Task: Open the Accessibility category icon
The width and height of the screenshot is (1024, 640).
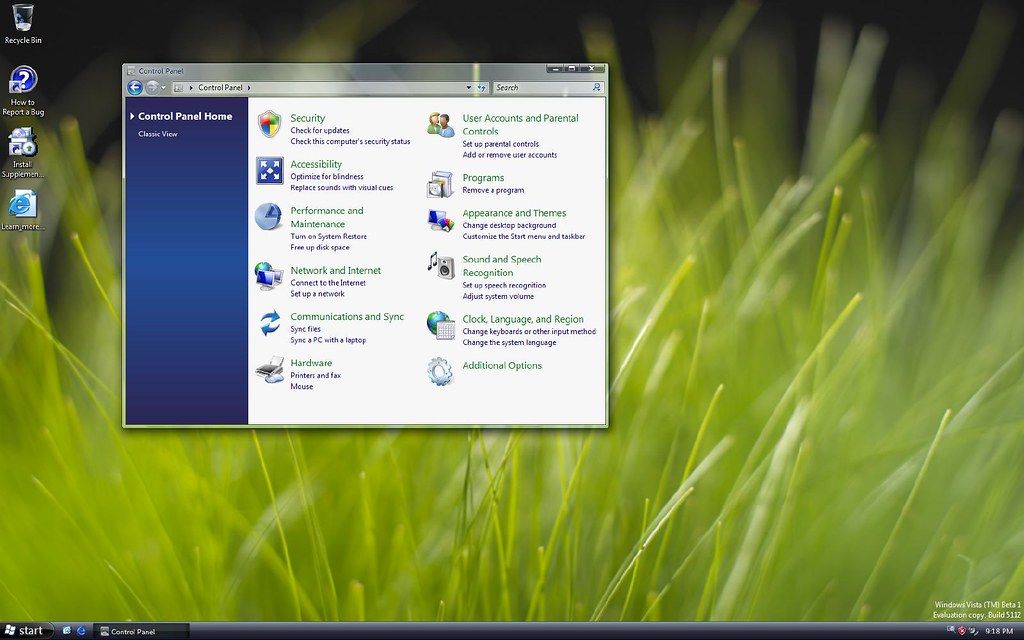Action: (x=269, y=170)
